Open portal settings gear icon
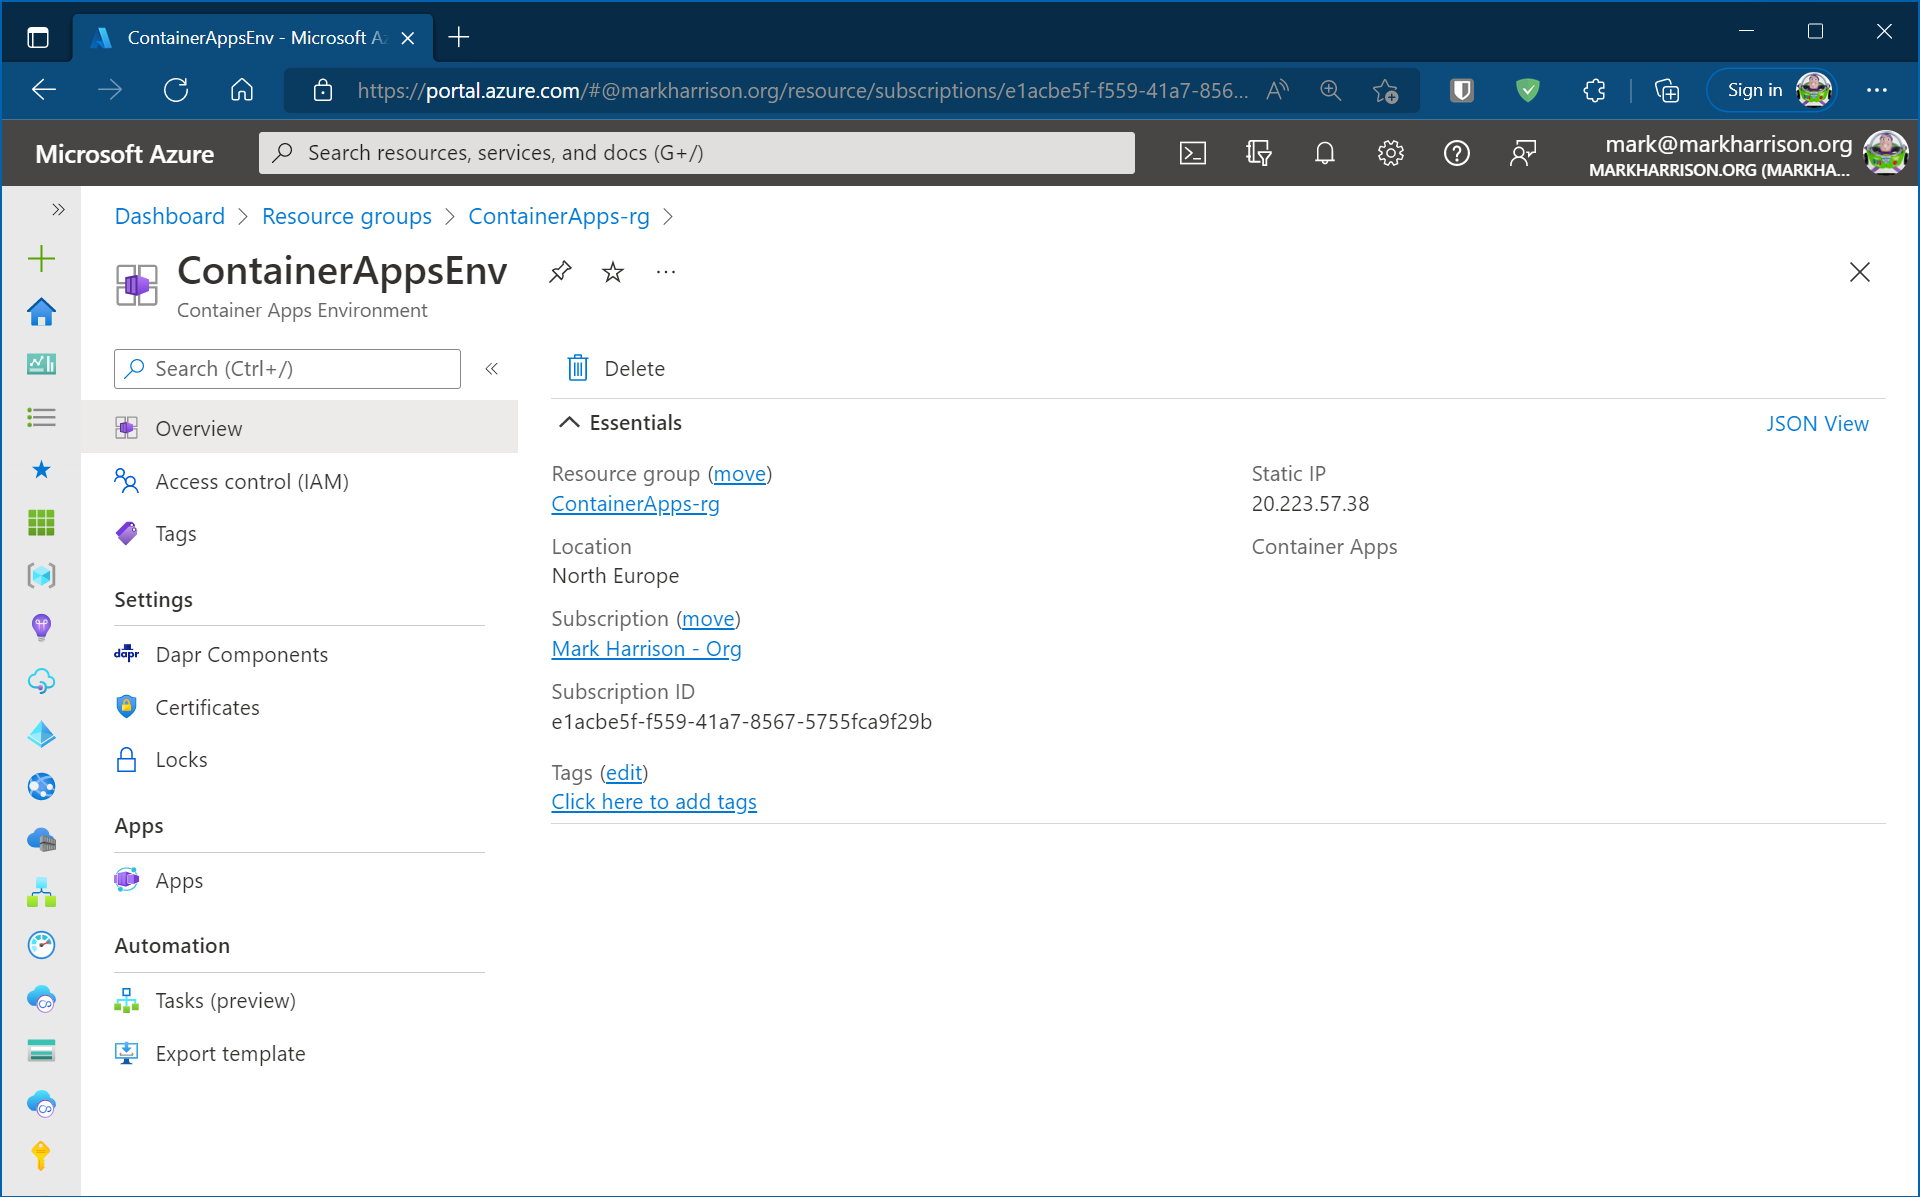 click(x=1390, y=153)
